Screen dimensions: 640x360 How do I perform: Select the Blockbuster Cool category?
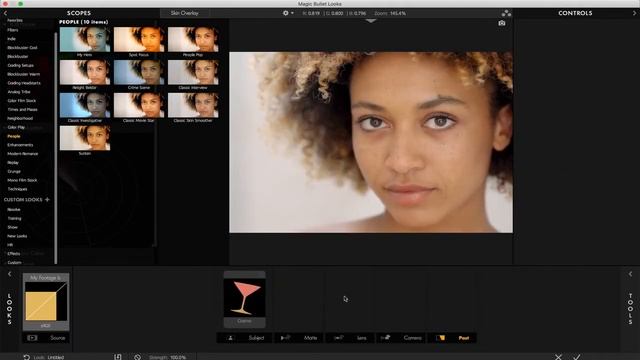click(22, 48)
